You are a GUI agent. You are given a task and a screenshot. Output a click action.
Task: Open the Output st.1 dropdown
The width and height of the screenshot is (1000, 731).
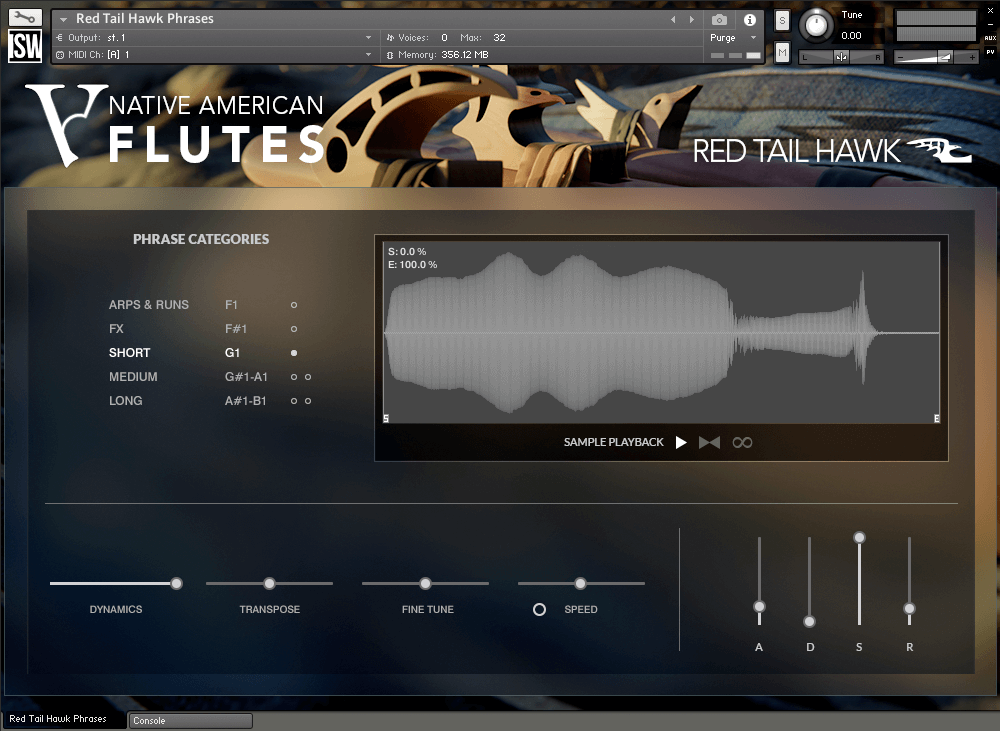[366, 36]
